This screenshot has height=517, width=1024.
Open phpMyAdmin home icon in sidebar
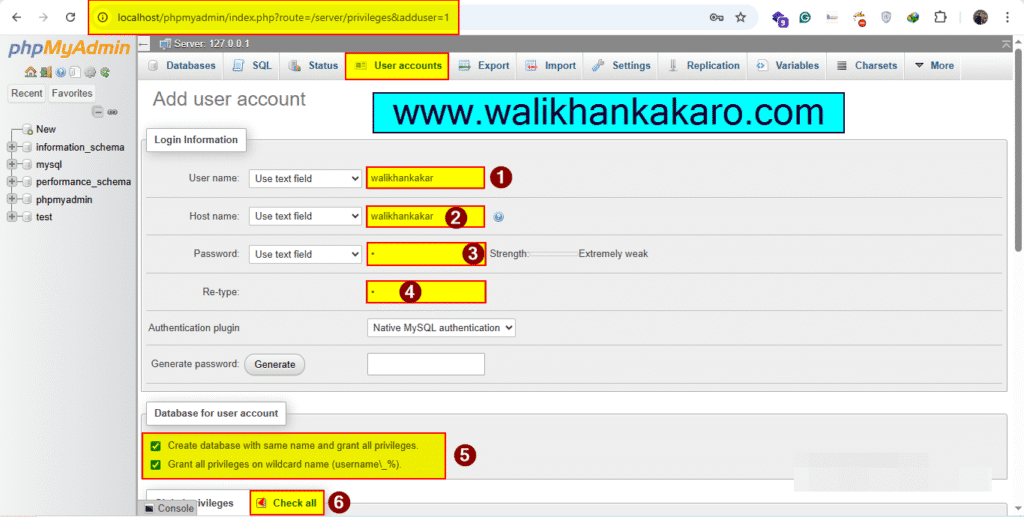(x=30, y=72)
